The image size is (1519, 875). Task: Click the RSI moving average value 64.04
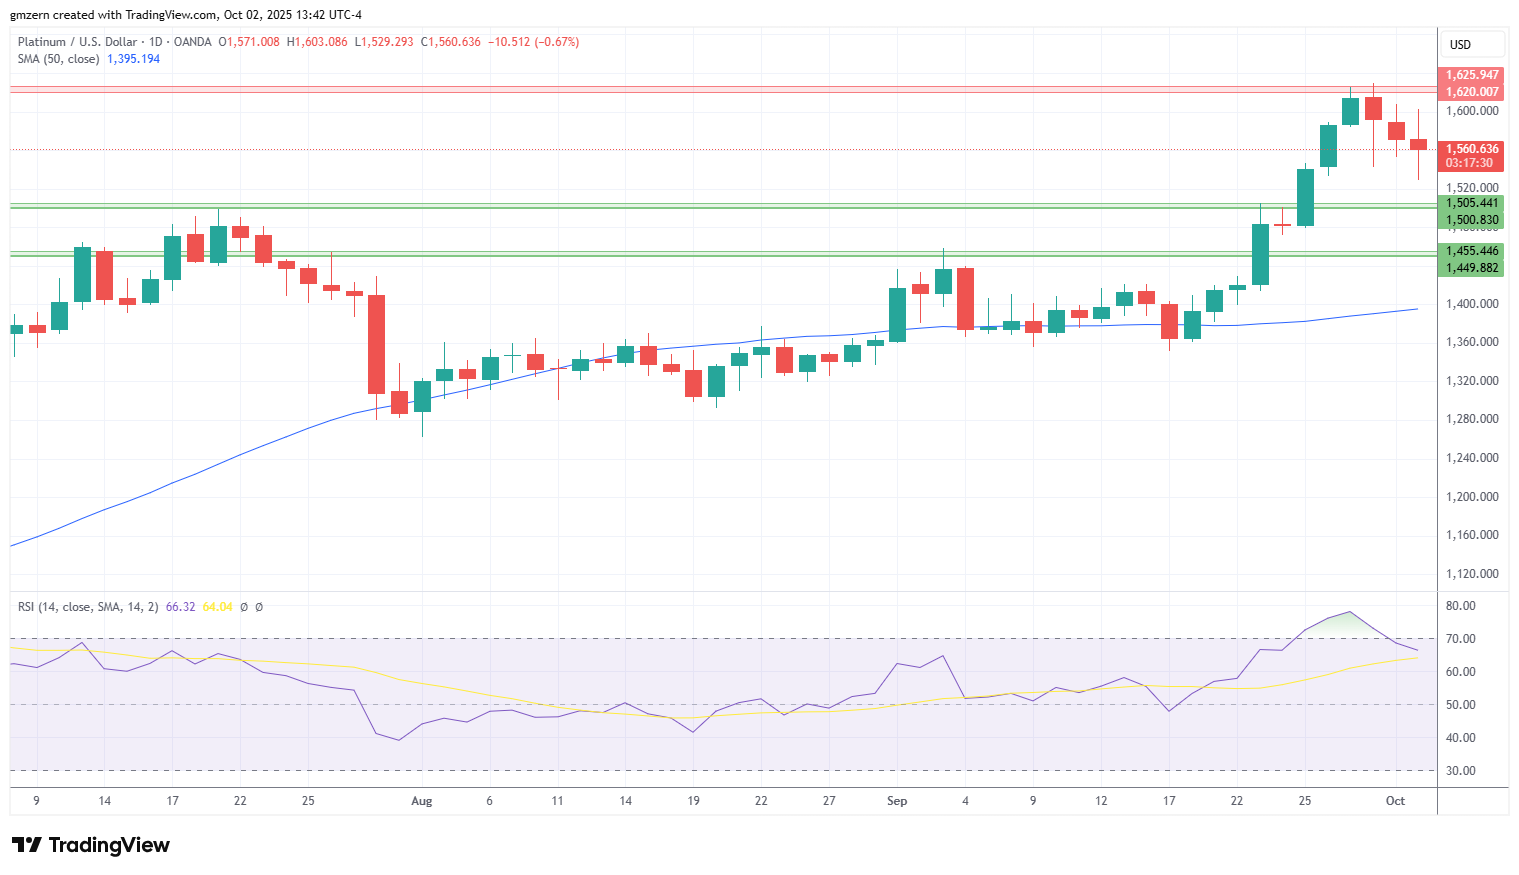click(218, 607)
